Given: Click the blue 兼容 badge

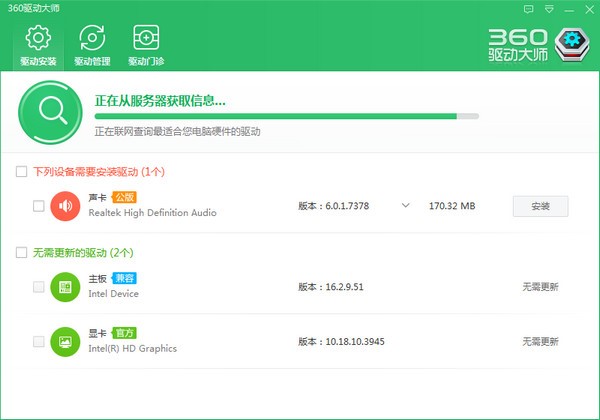Looking at the screenshot, I should coord(124,278).
